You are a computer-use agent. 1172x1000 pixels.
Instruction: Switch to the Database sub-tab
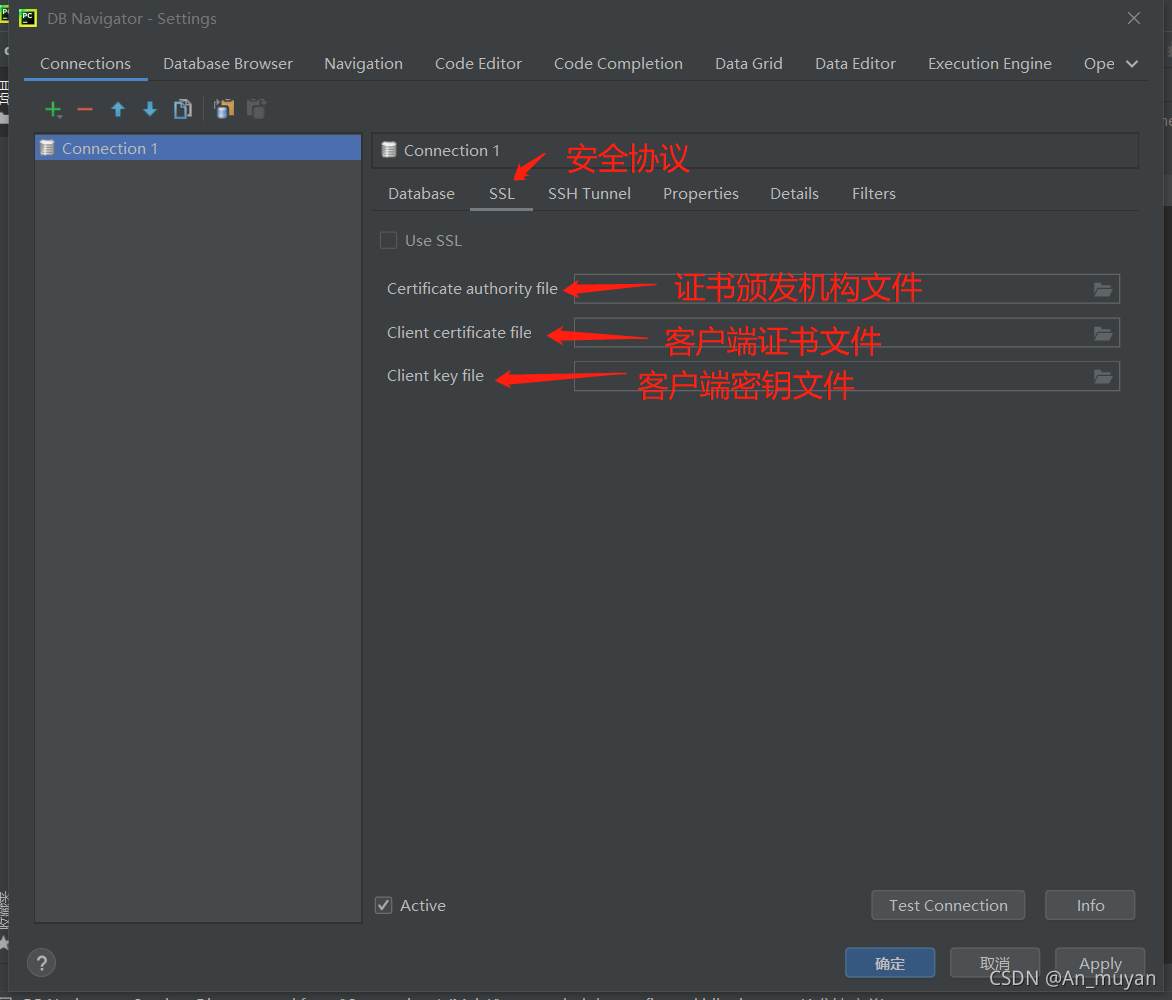pos(422,194)
